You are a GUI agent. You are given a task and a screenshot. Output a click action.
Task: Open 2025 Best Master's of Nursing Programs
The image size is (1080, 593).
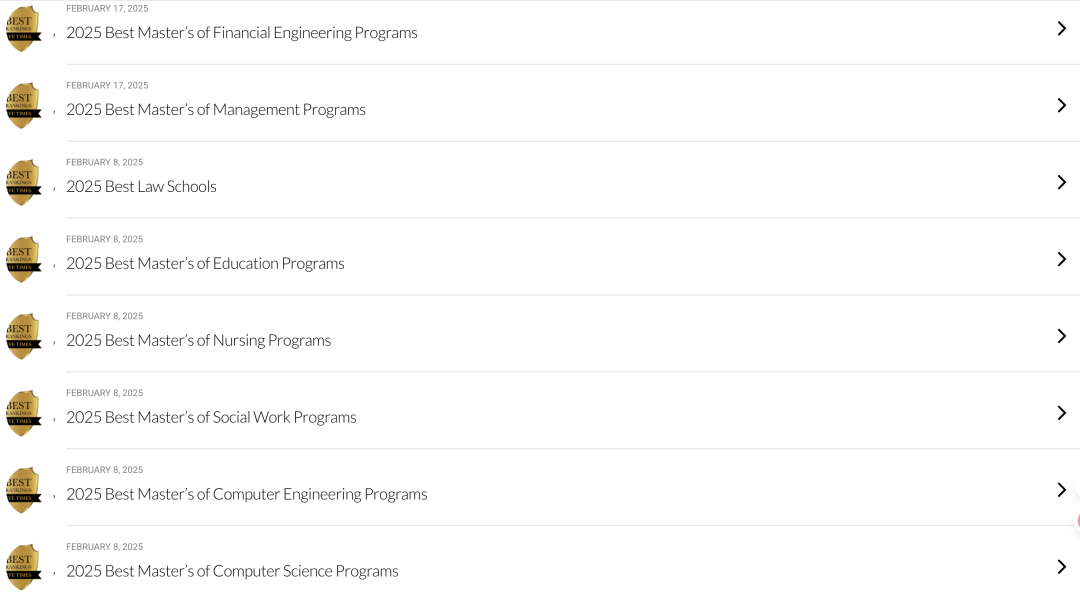[198, 340]
